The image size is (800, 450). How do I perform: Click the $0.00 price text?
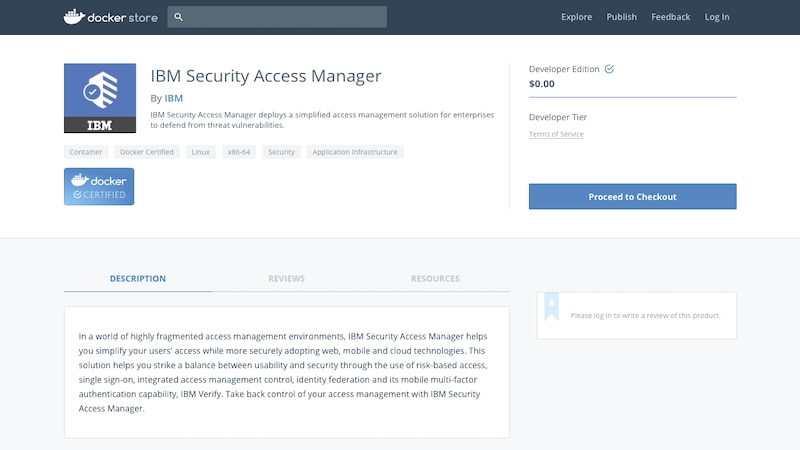(x=542, y=84)
